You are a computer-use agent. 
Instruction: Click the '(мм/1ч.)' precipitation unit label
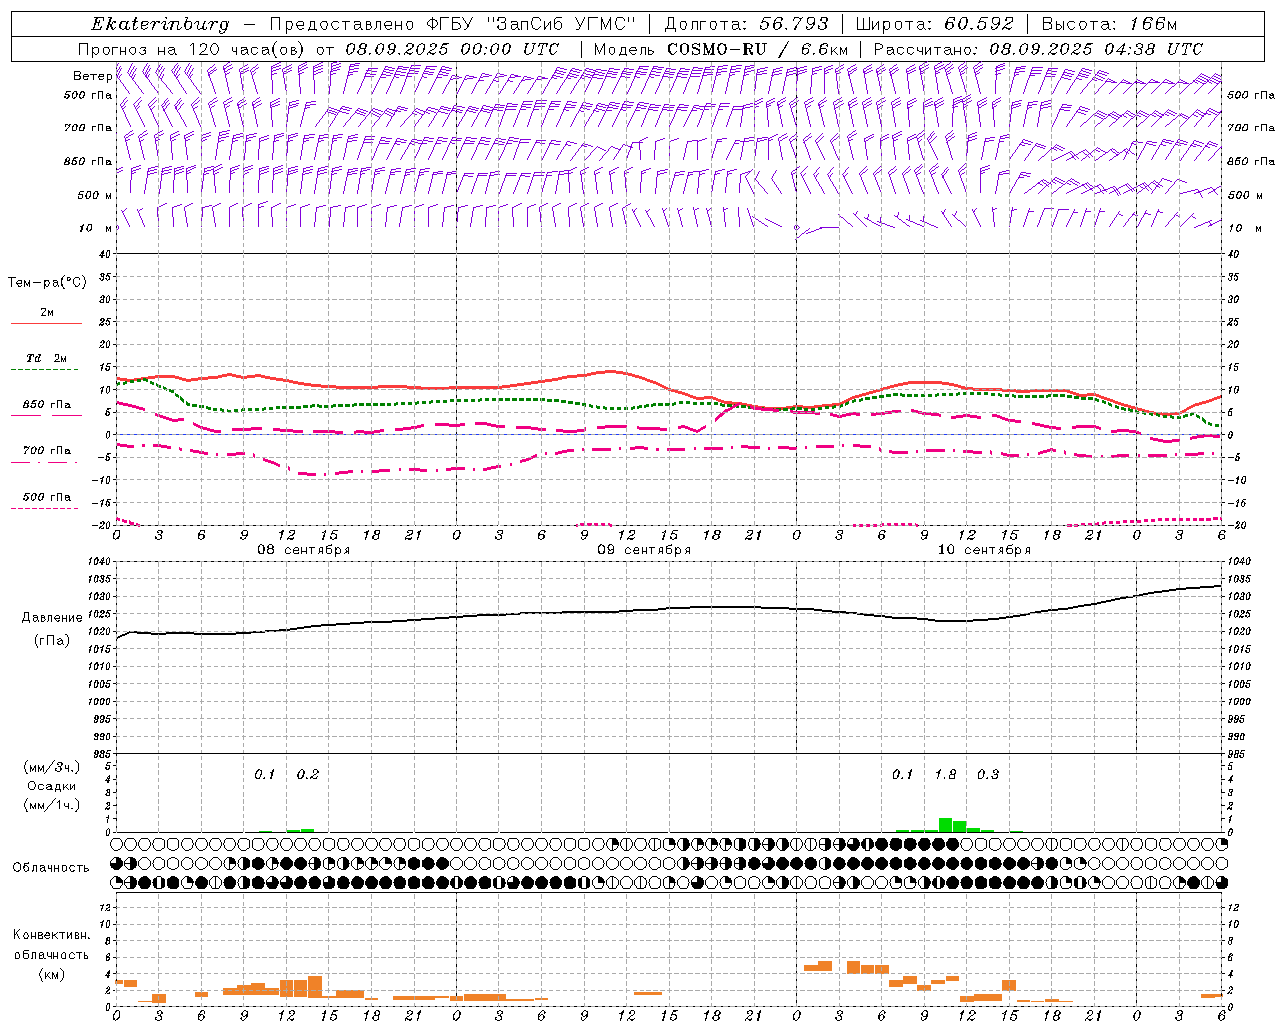pos(51,805)
